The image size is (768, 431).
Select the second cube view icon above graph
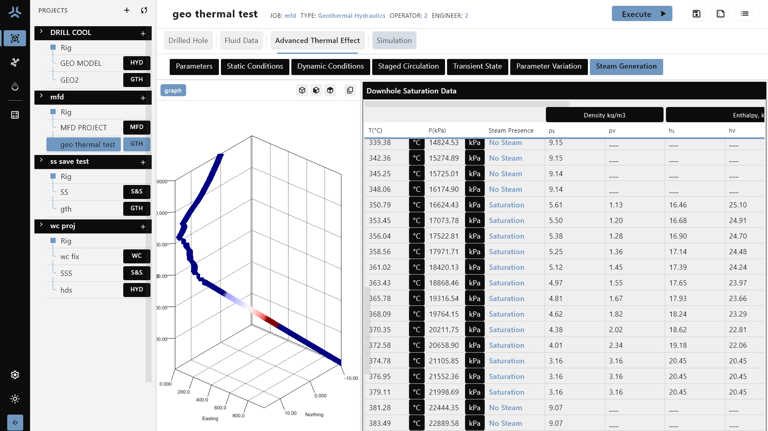coord(316,90)
